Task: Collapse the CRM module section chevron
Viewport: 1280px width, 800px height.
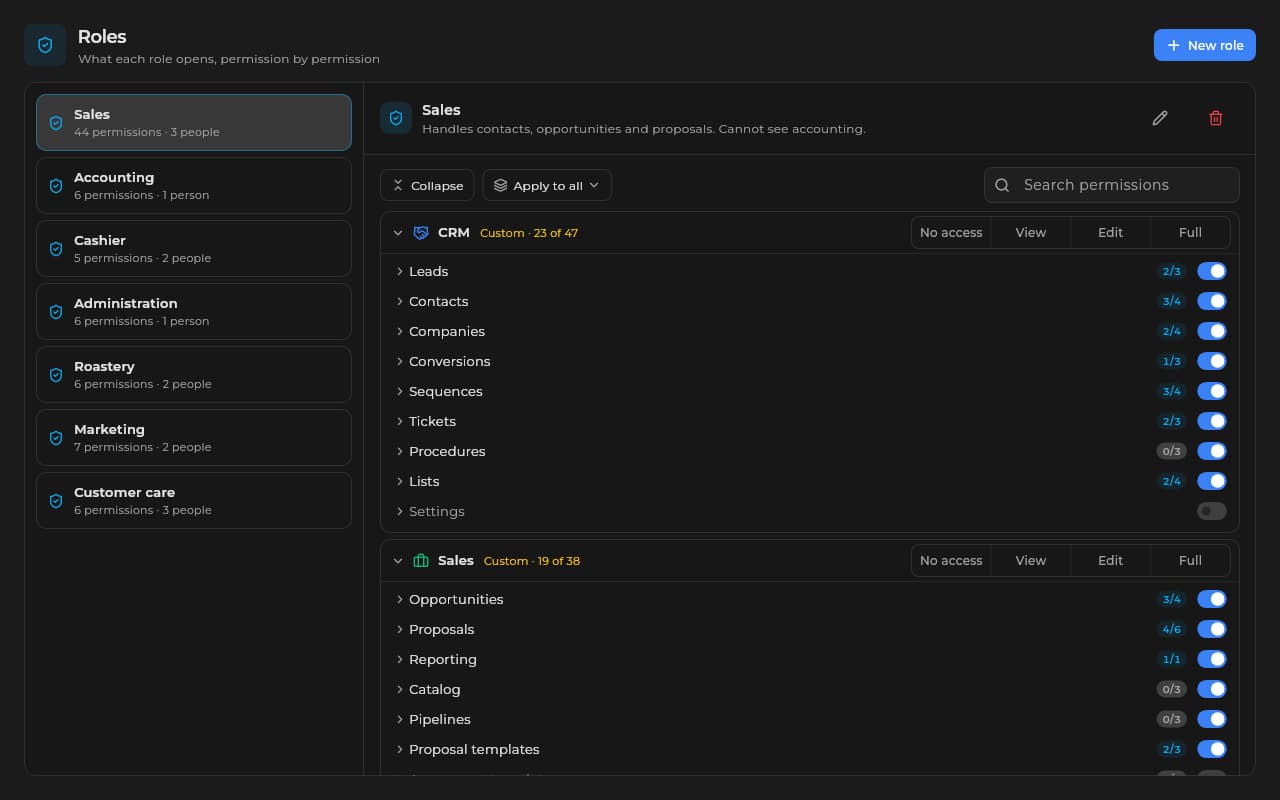Action: coord(398,233)
